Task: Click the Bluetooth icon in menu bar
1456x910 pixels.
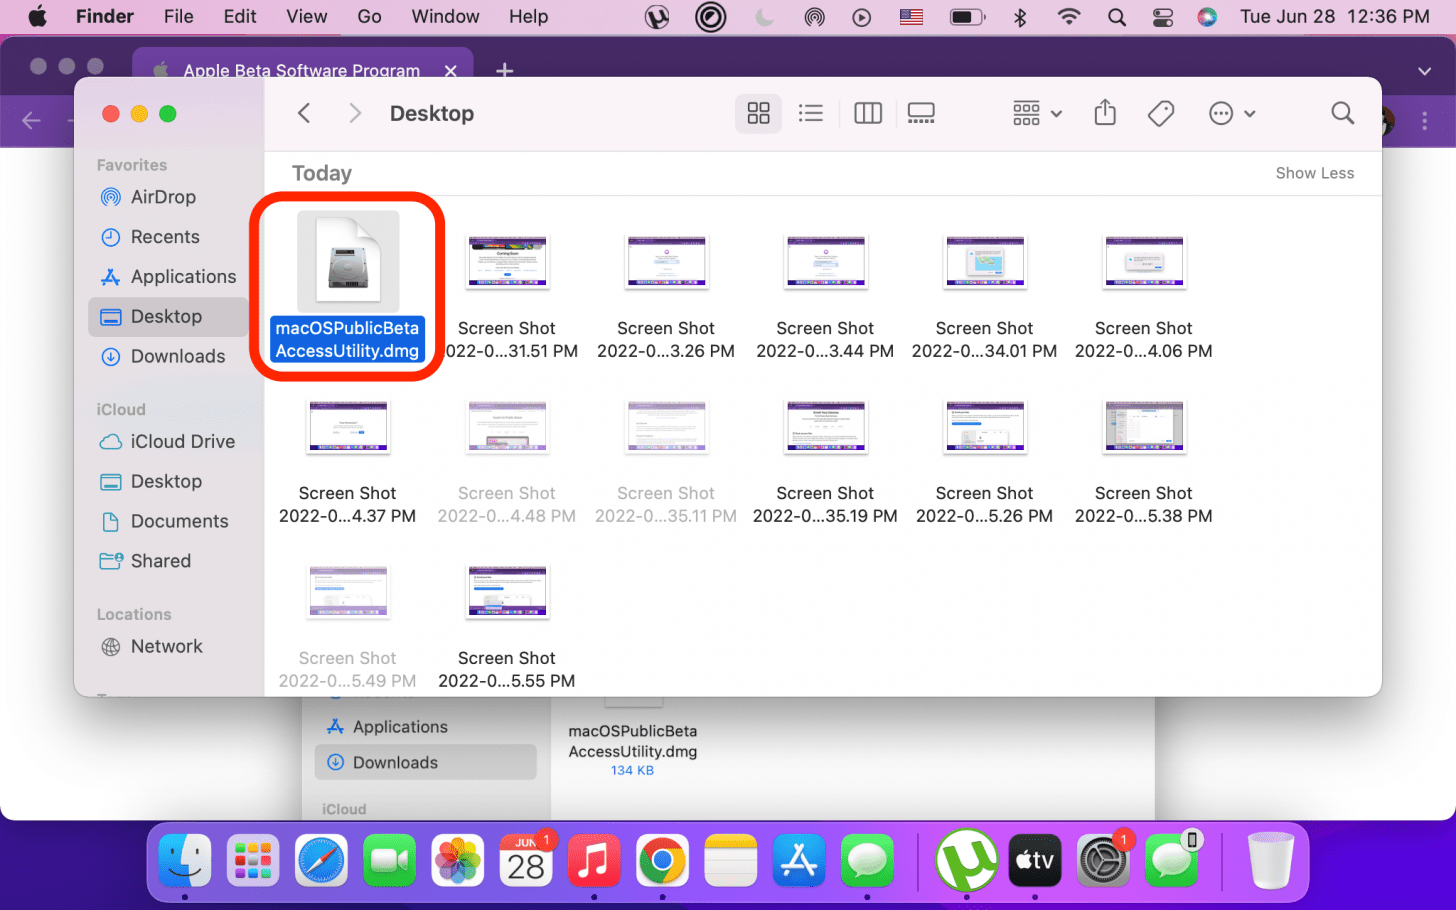Action: coord(1021,17)
